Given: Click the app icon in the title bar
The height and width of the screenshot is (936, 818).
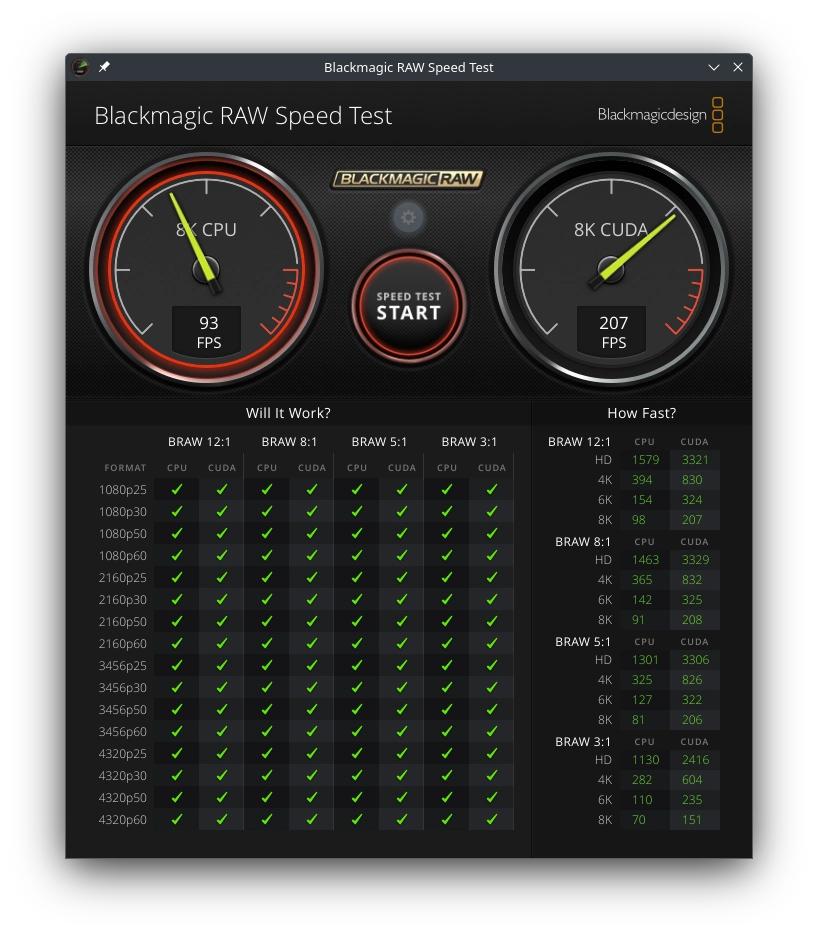Looking at the screenshot, I should coord(81,67).
